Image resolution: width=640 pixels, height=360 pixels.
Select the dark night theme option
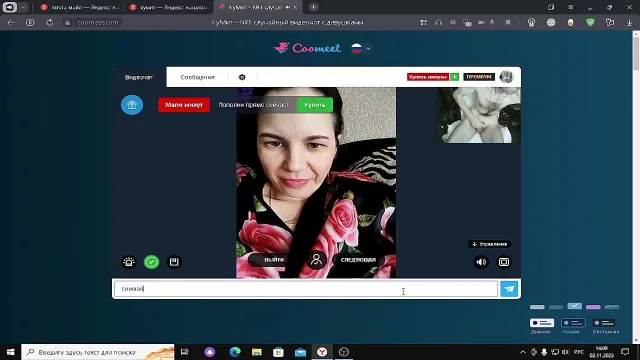tap(573, 323)
